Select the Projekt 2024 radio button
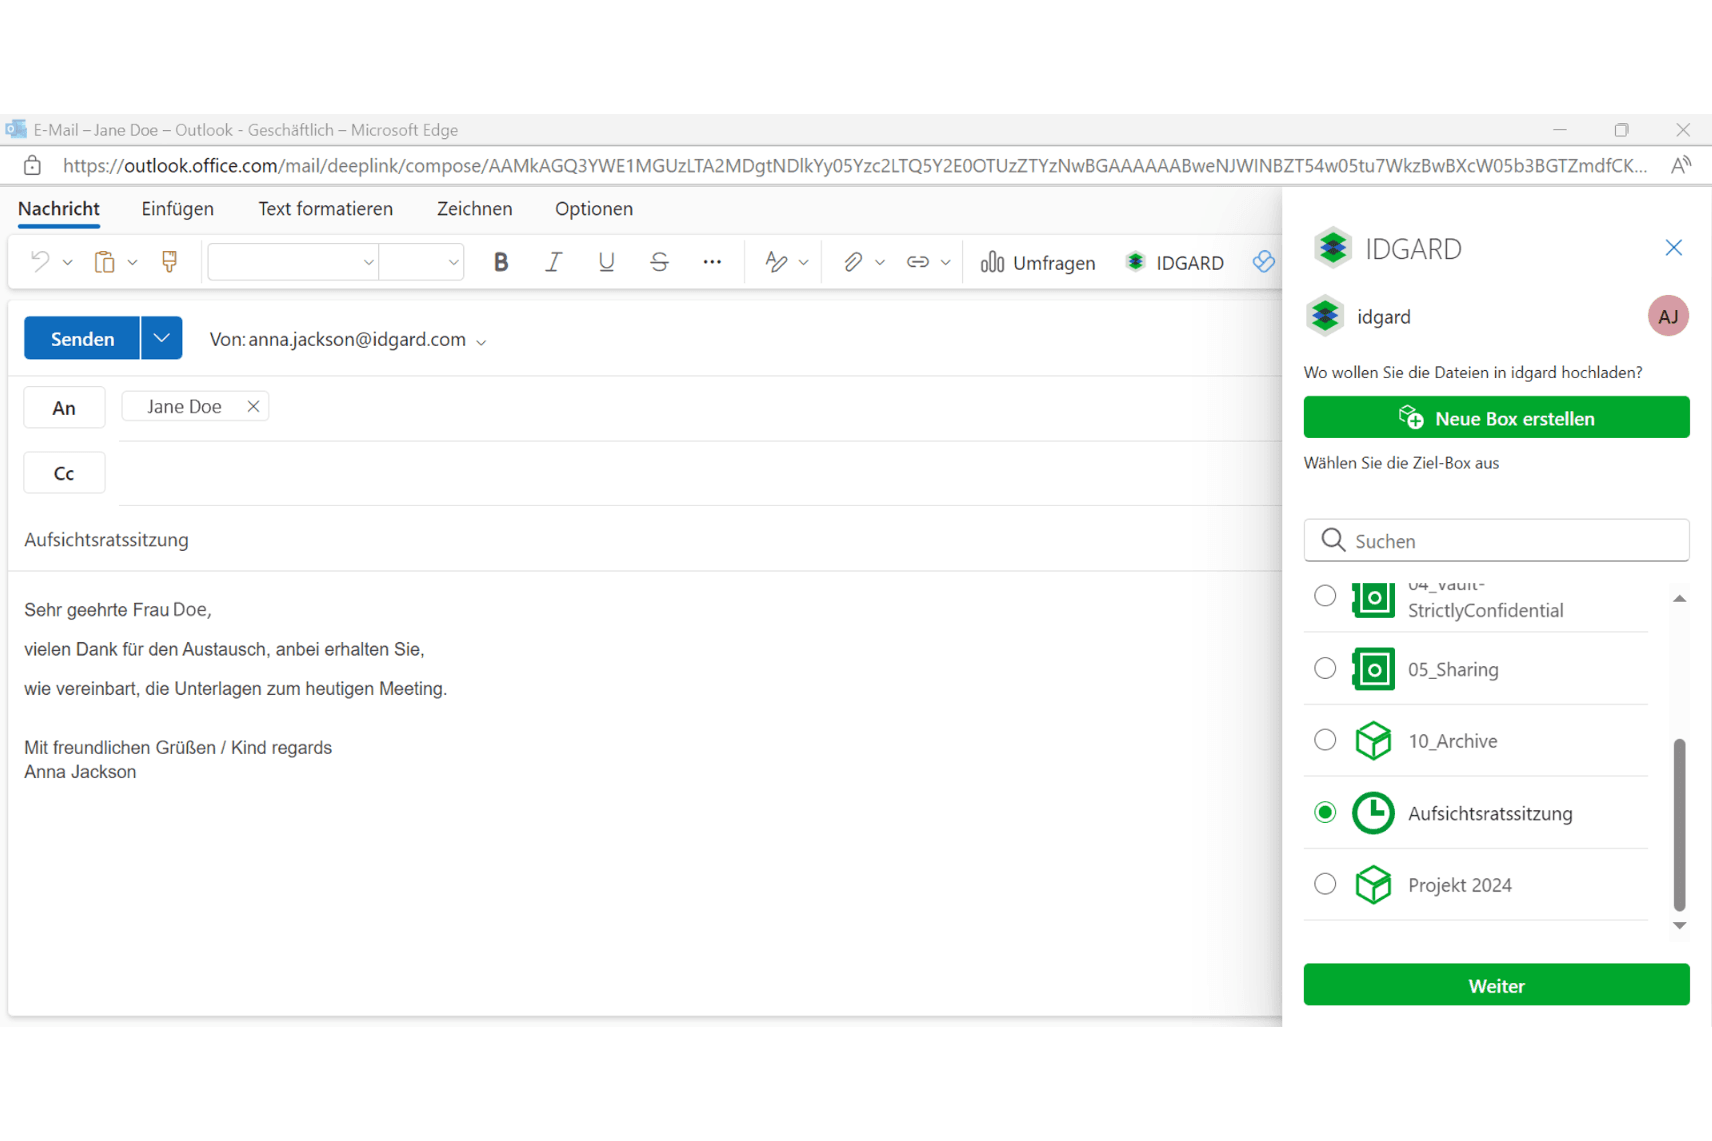1712x1141 pixels. [1325, 884]
